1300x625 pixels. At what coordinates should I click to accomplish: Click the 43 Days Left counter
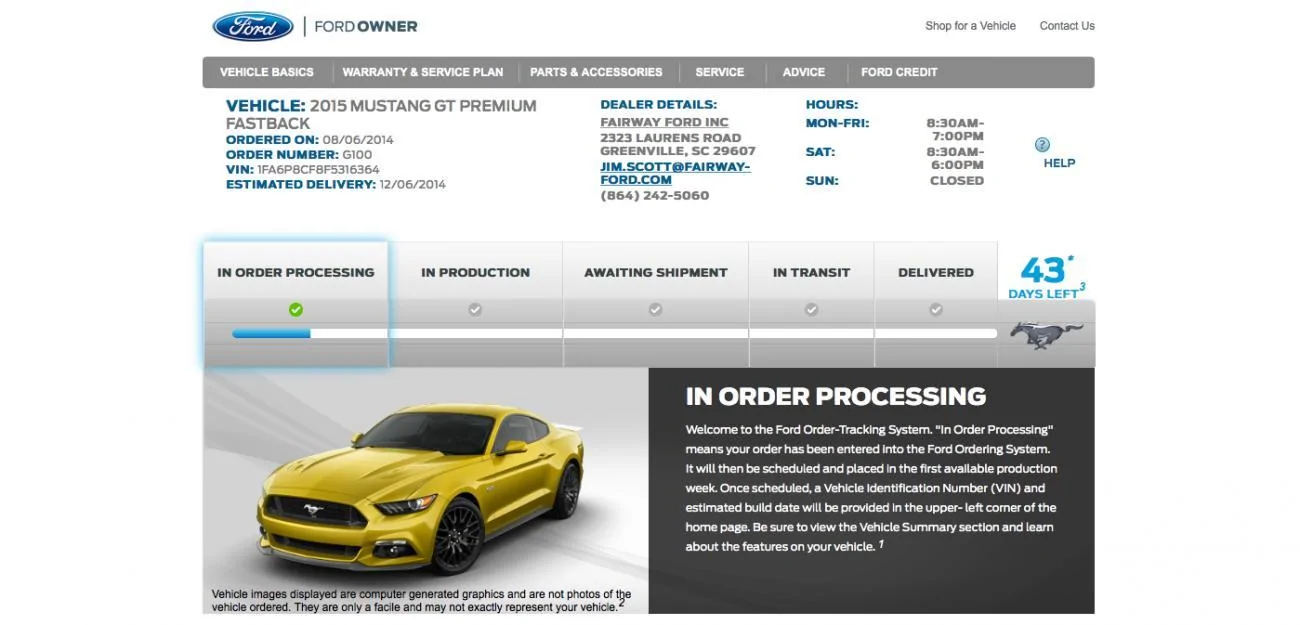1046,277
